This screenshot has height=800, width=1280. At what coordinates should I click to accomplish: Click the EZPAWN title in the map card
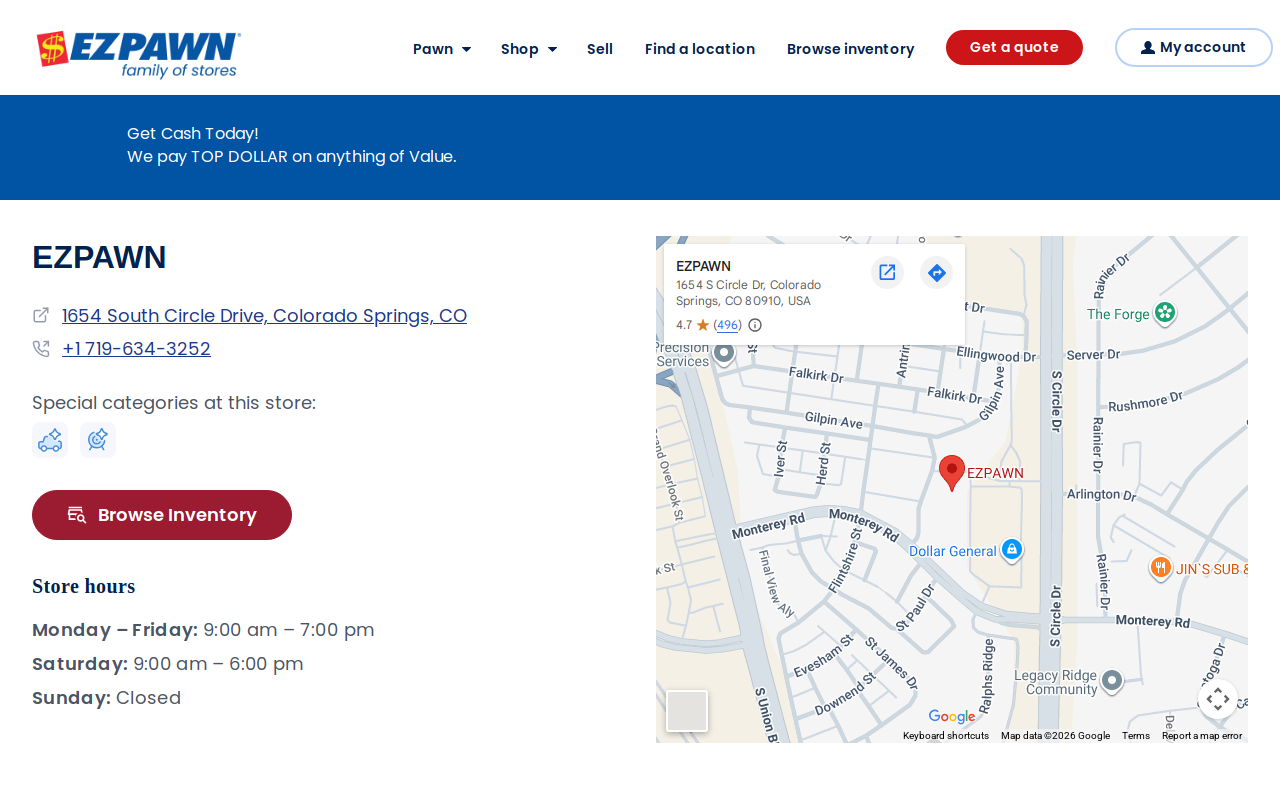point(704,266)
